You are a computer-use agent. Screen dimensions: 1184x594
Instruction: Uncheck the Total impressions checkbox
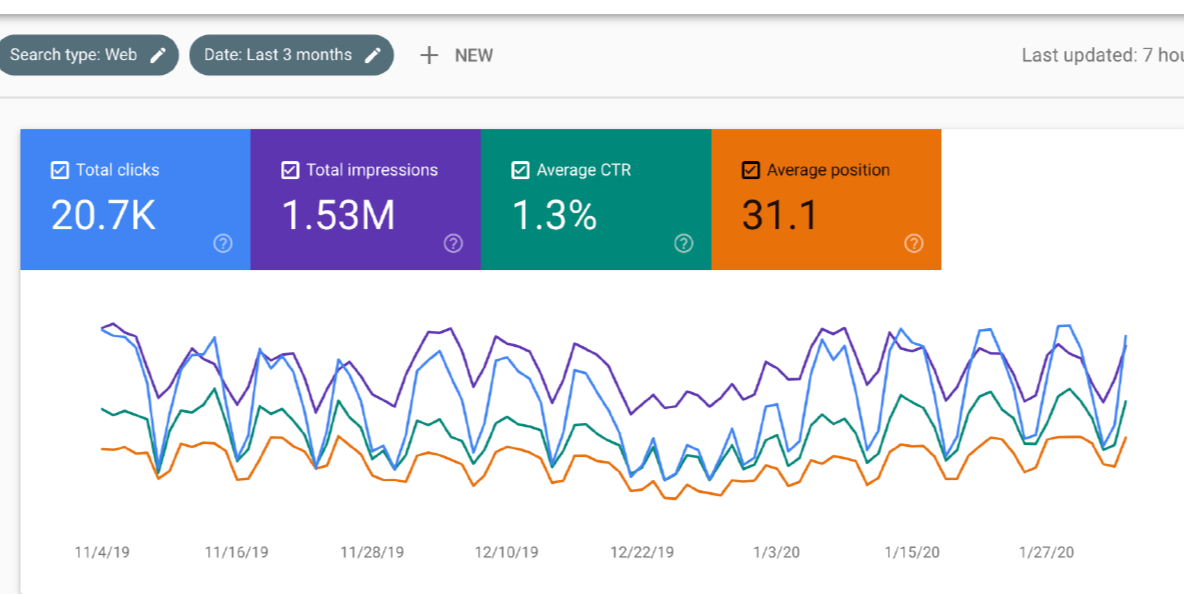[x=290, y=171]
